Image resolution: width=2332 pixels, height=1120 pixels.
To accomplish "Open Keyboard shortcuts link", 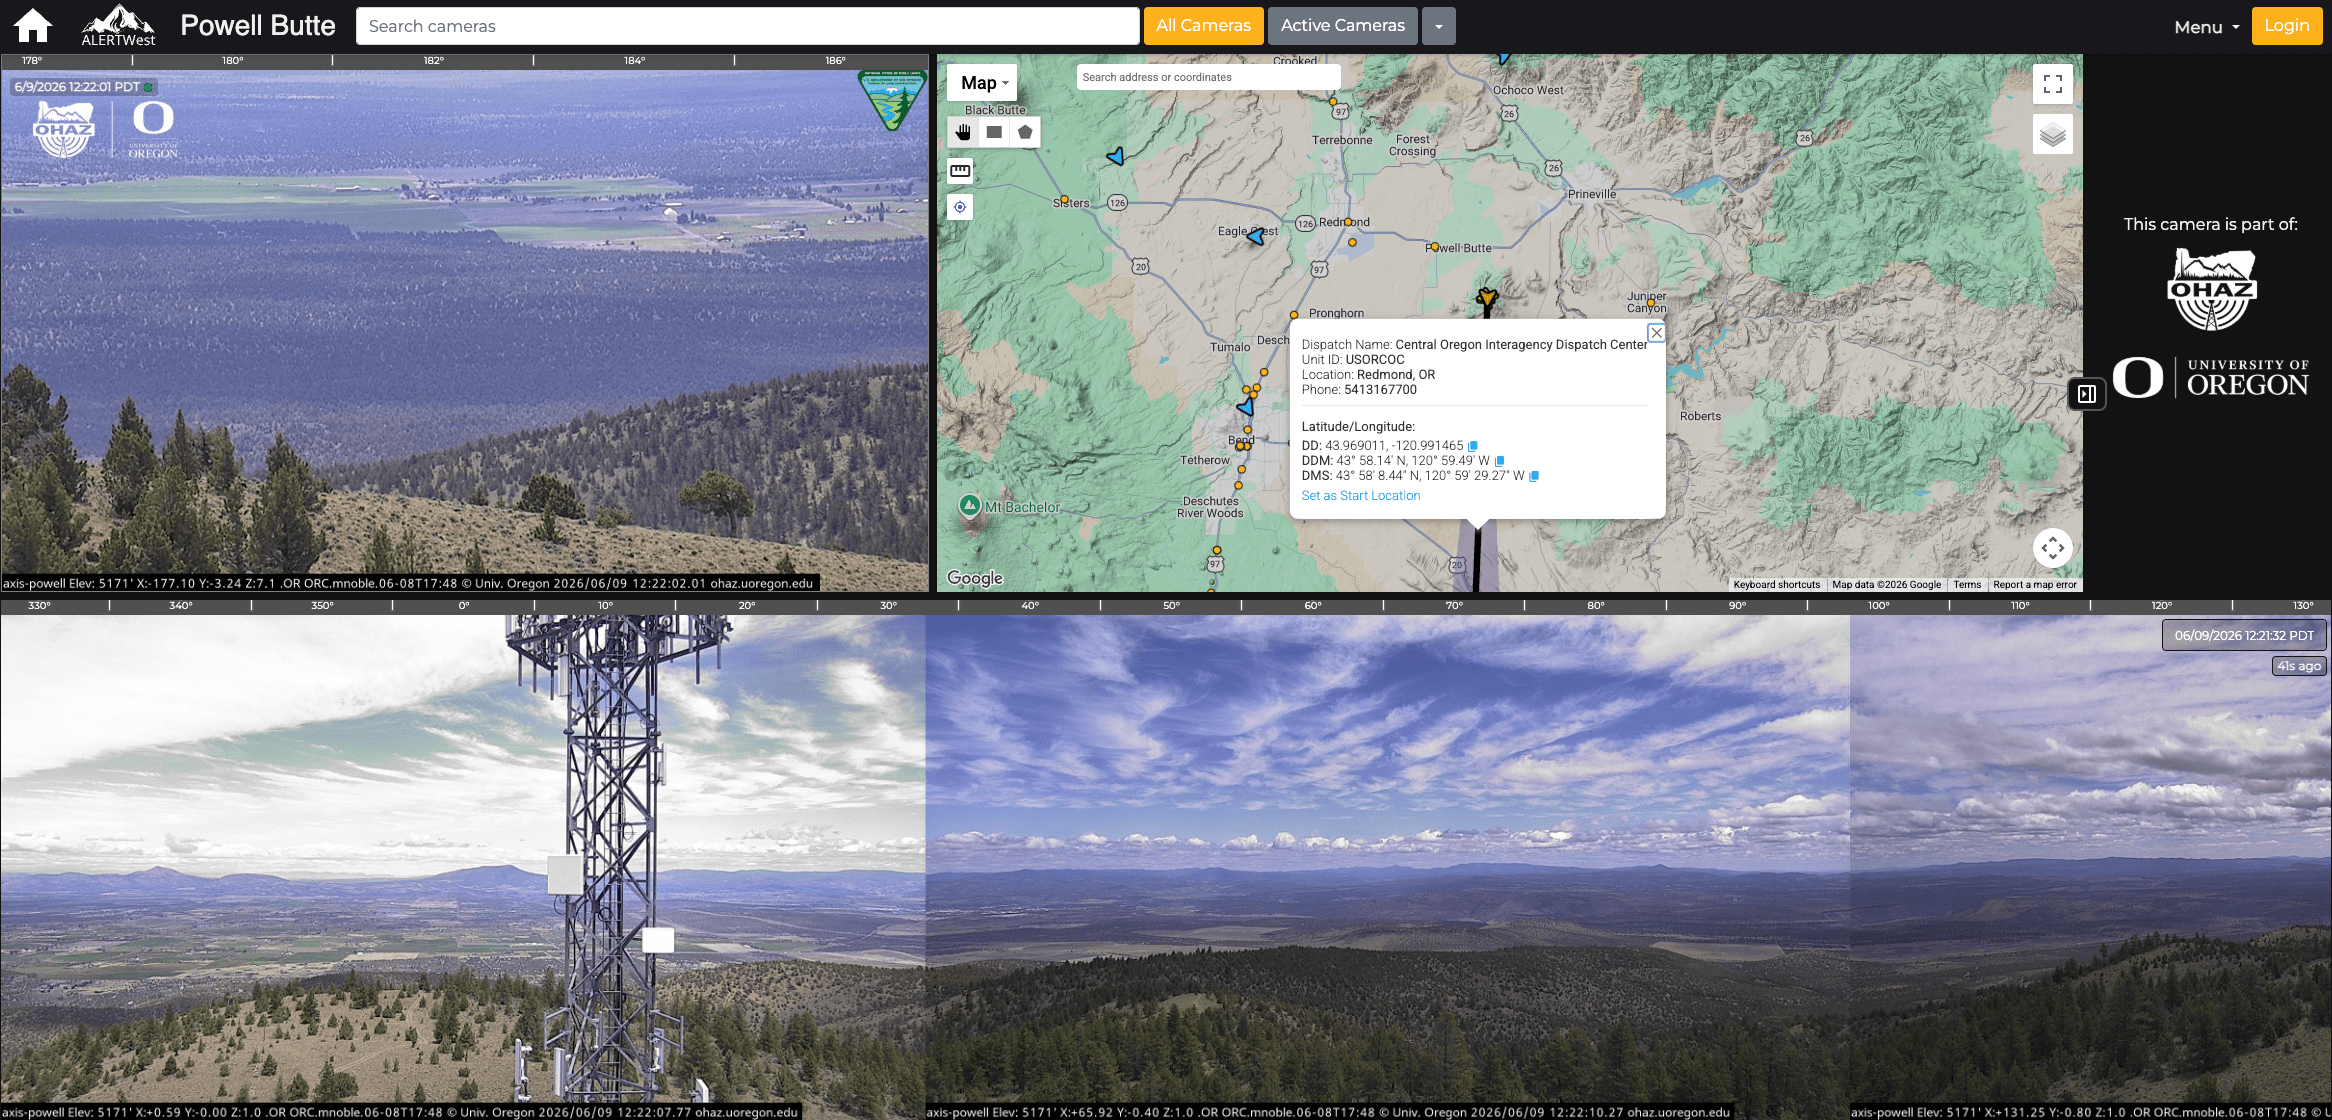I will [1777, 585].
